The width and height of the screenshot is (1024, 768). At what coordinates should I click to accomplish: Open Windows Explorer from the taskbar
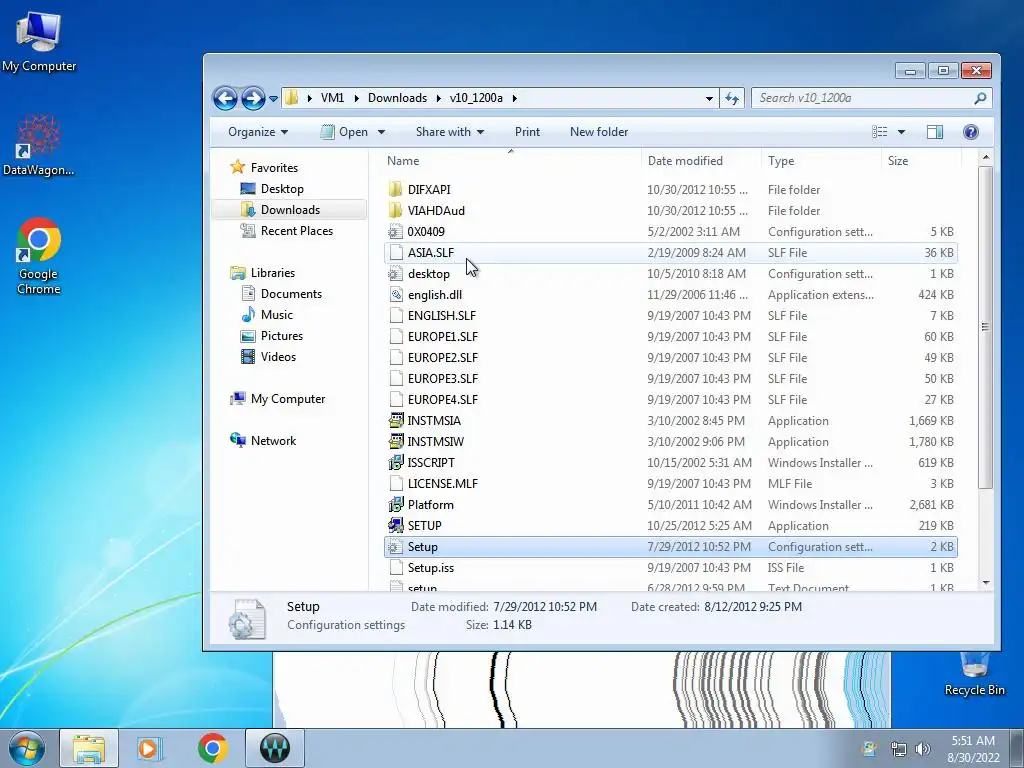pyautogui.click(x=89, y=748)
